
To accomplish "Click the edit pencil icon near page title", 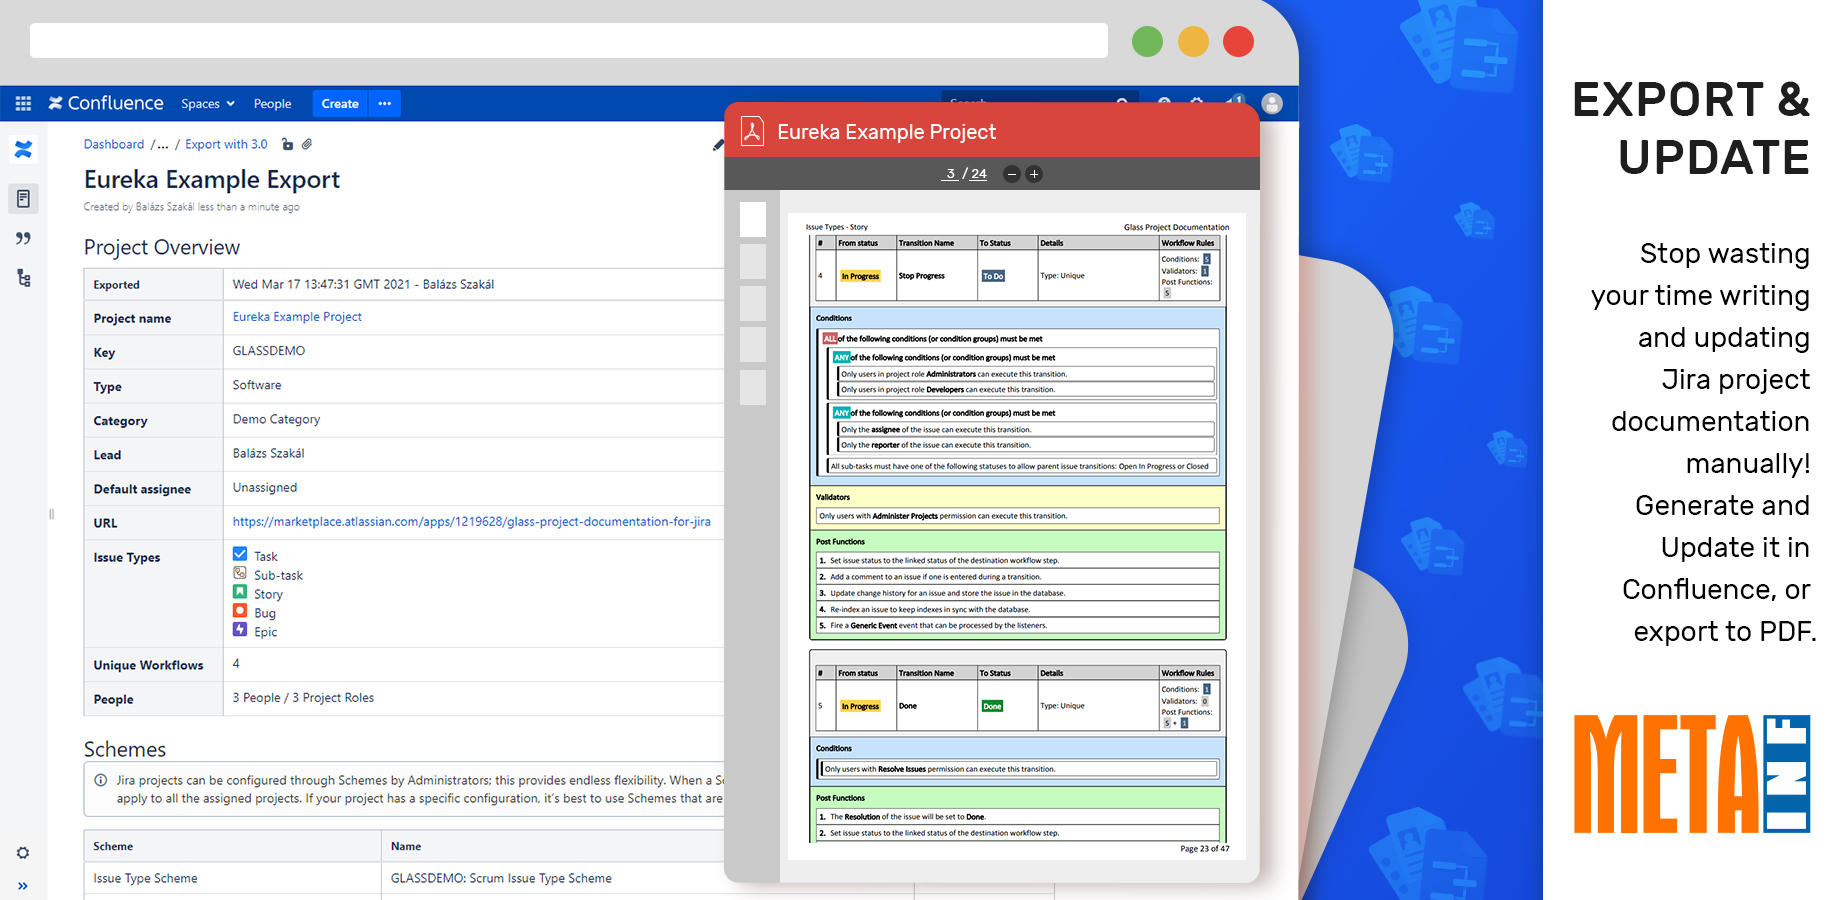I will coord(717,145).
